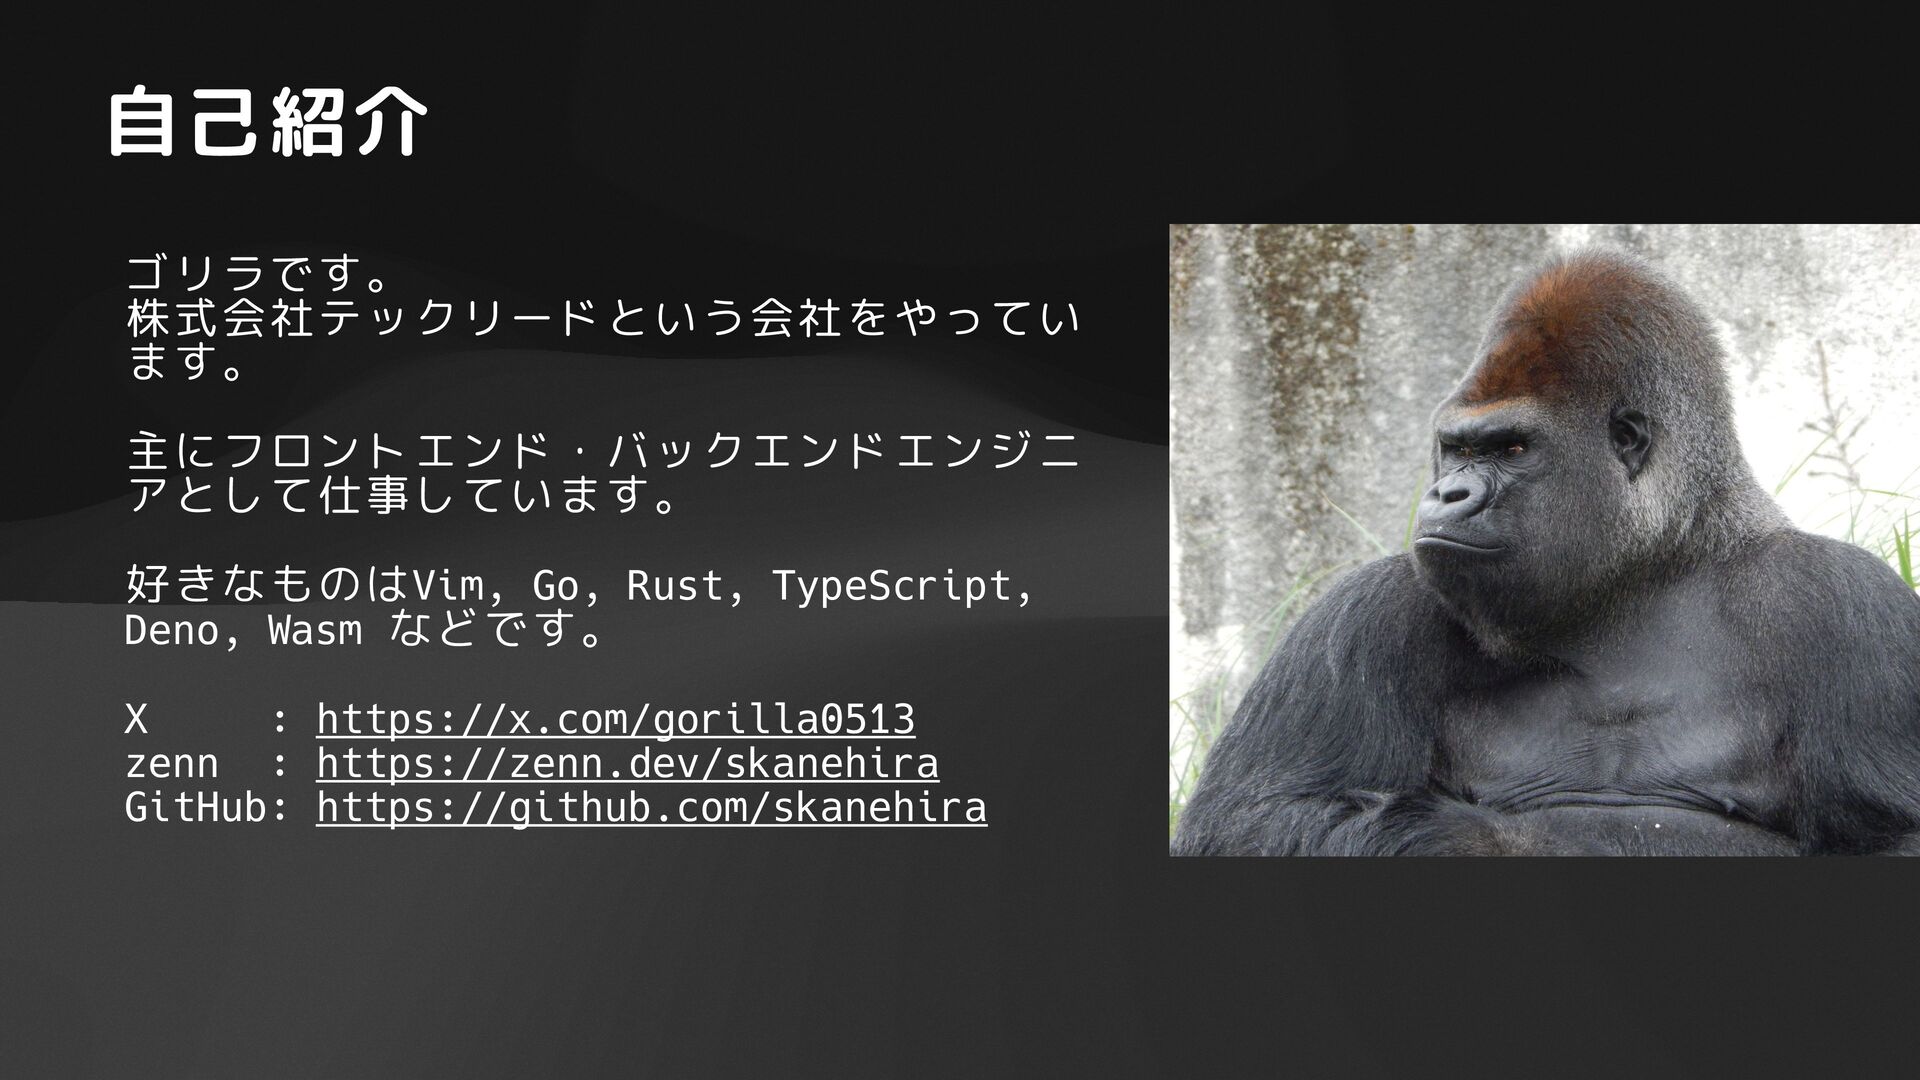This screenshot has width=1920, height=1080.
Task: Click the word Vim
Action: (448, 586)
